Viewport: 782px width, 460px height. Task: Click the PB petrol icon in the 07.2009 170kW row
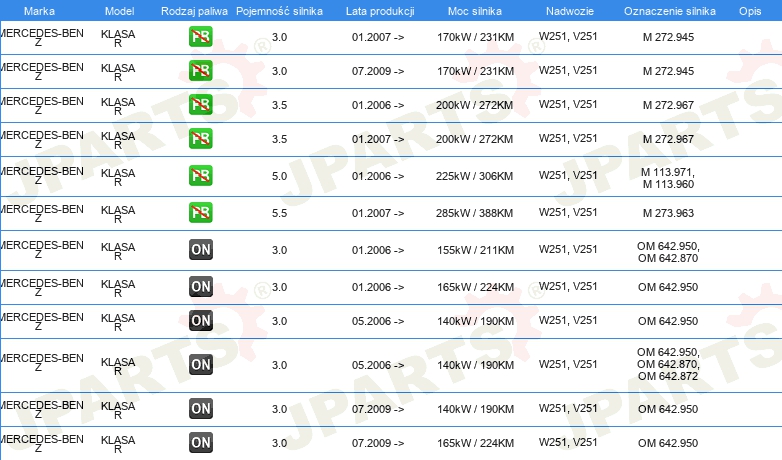point(200,71)
